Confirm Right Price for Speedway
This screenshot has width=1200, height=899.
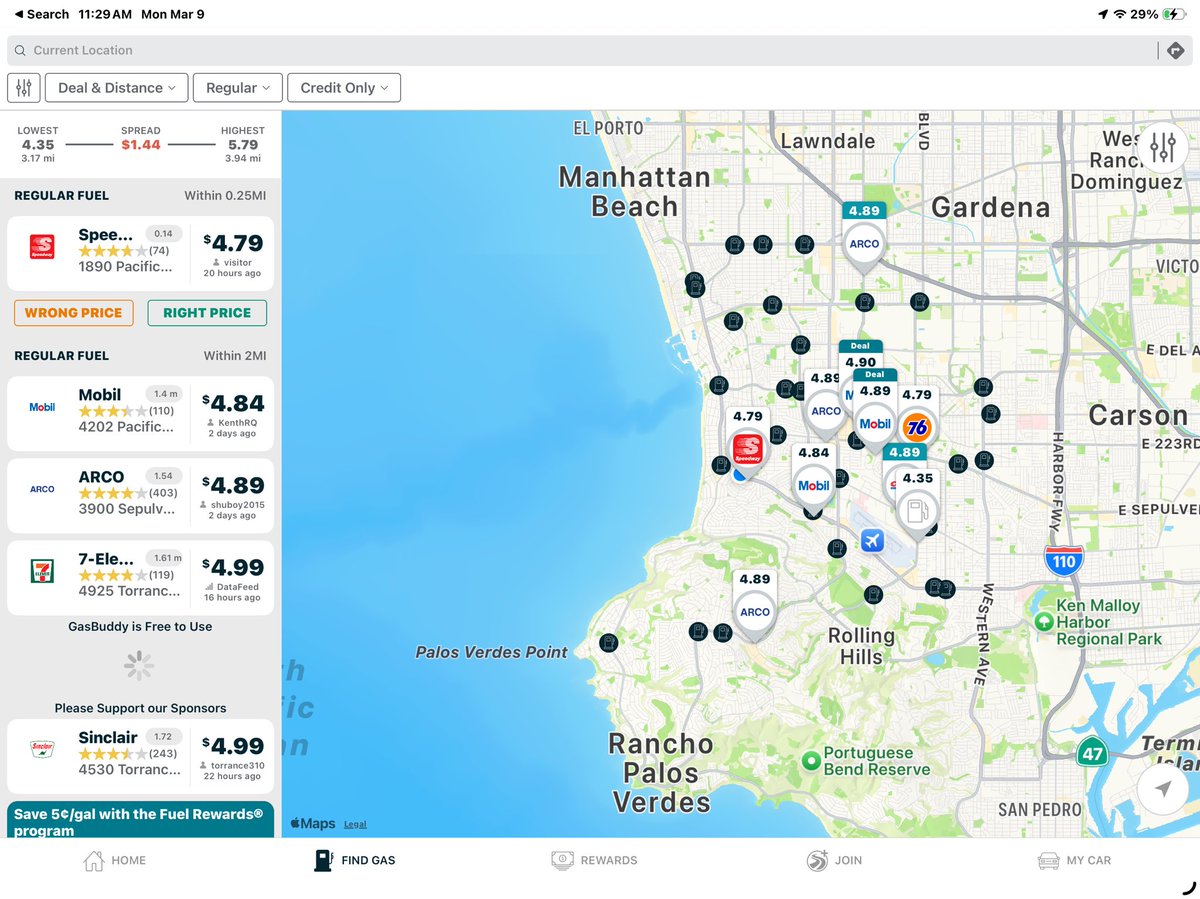(207, 313)
